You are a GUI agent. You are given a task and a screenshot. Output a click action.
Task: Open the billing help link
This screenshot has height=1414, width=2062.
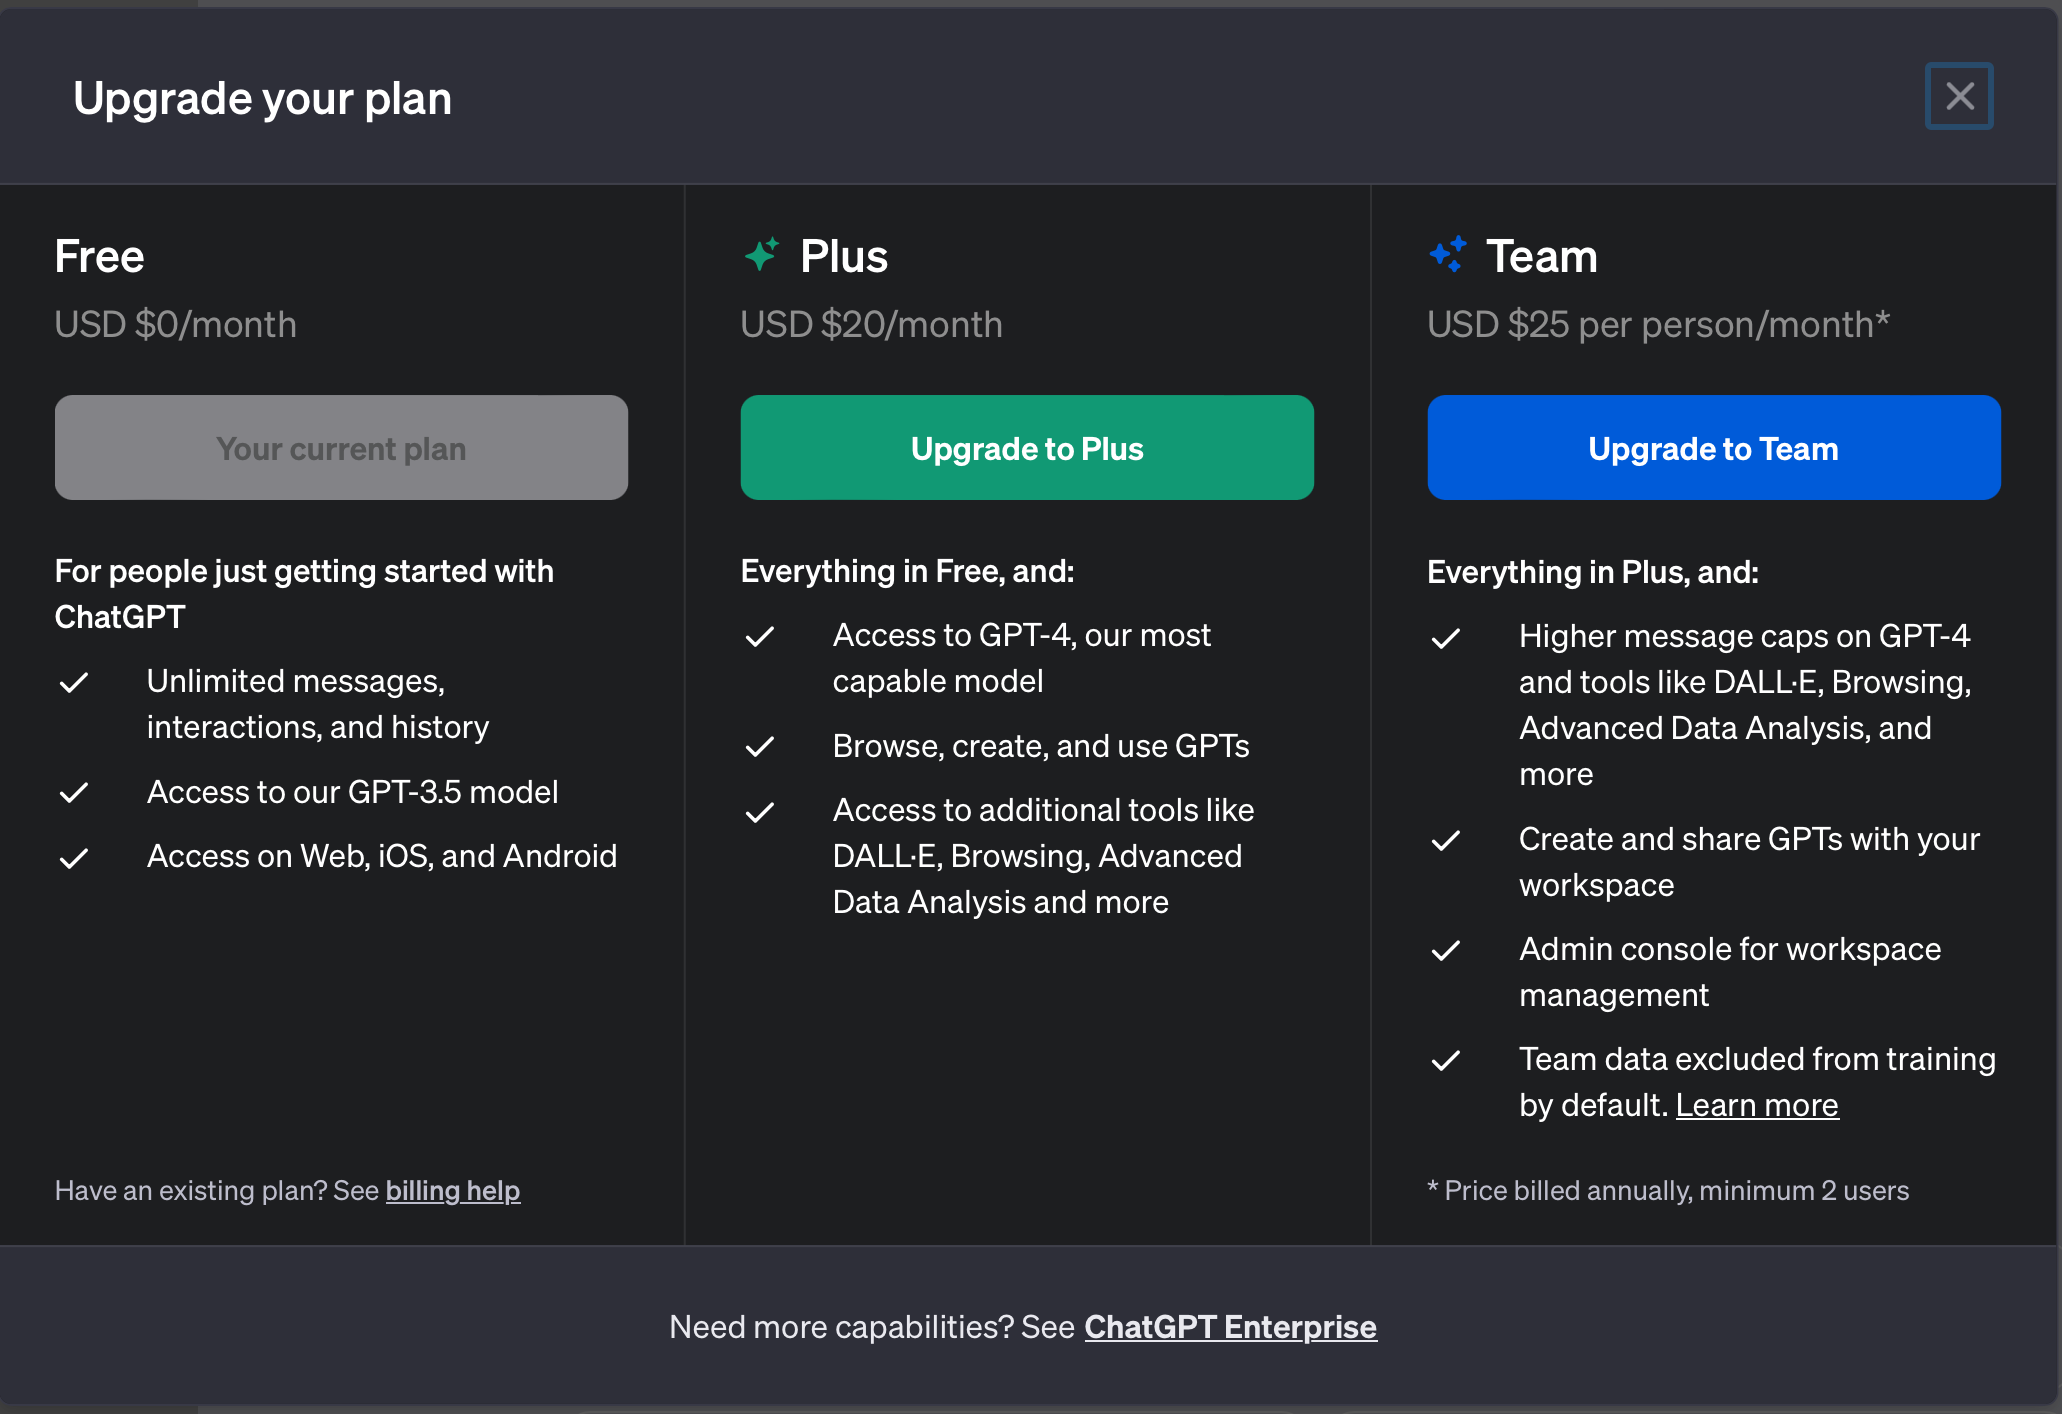[452, 1190]
